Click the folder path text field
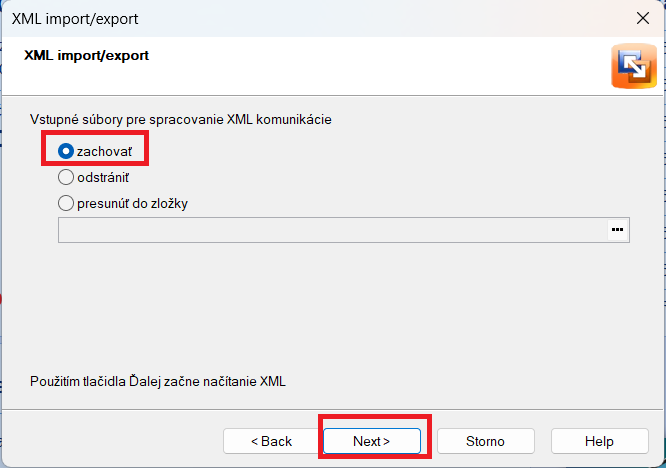The height and width of the screenshot is (468, 666). tap(333, 230)
